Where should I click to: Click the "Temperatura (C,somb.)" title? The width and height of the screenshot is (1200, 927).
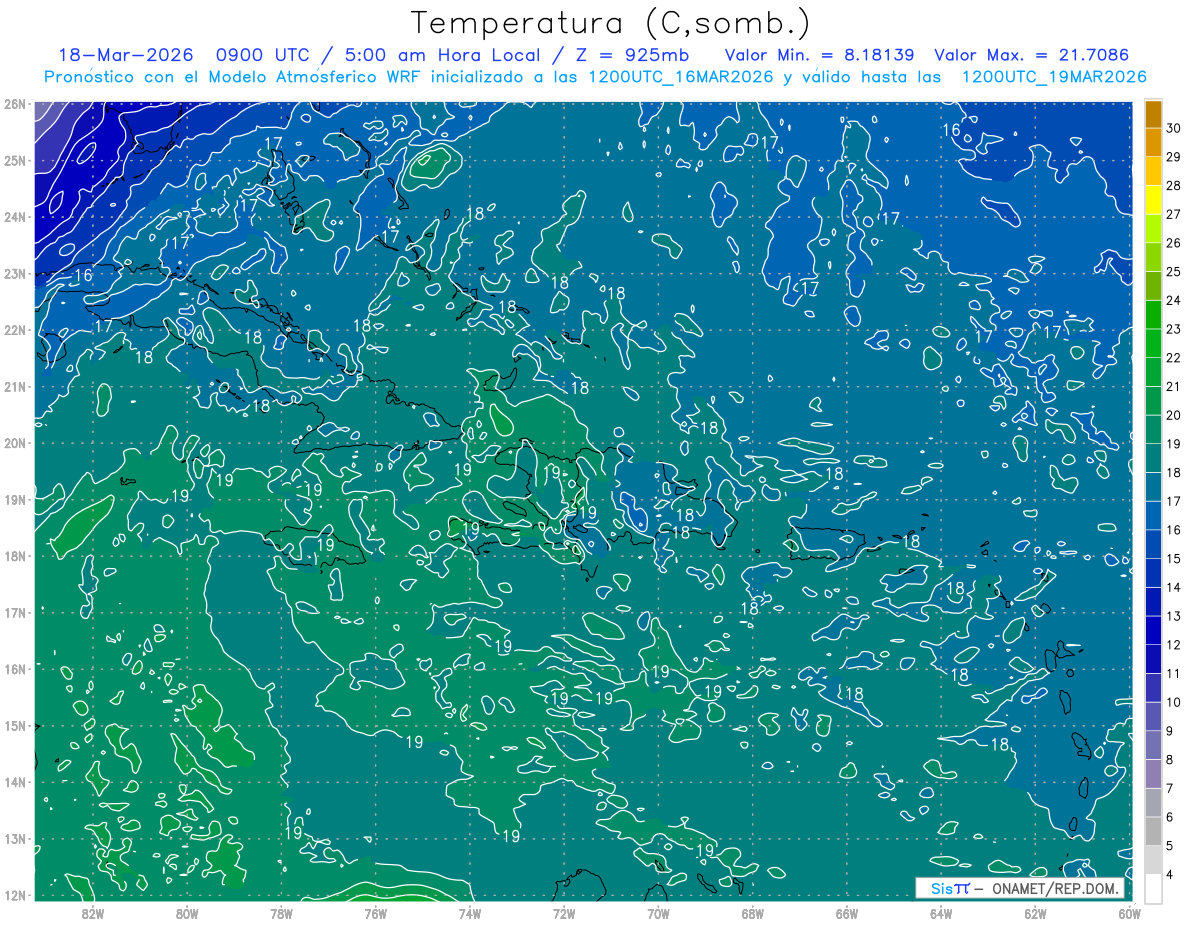(x=611, y=24)
